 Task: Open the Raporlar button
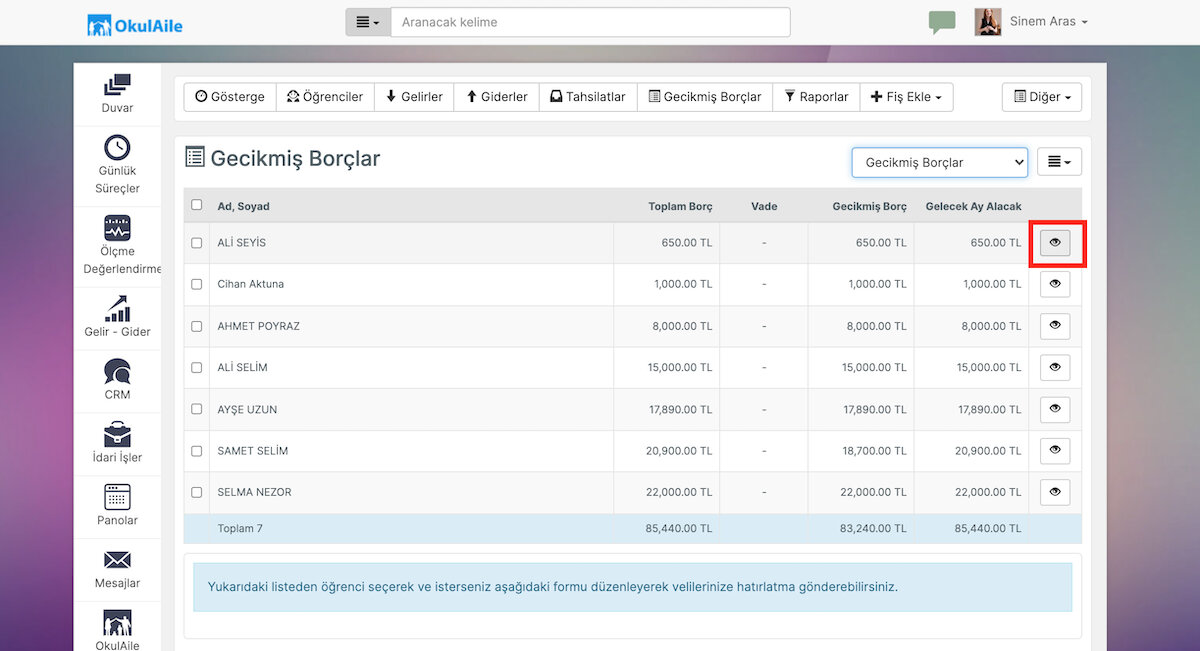(816, 97)
